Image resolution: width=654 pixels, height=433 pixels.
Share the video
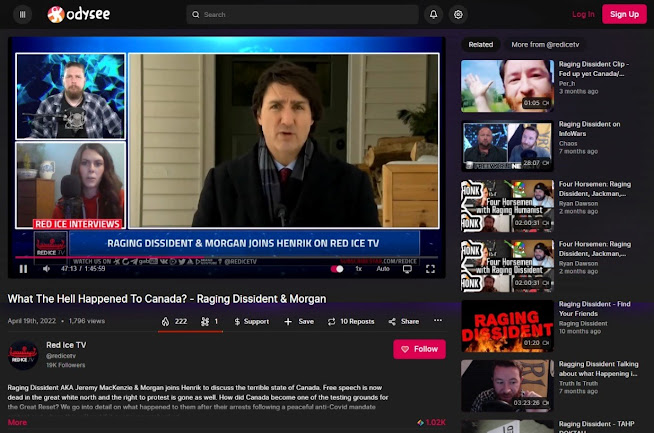[x=404, y=322]
